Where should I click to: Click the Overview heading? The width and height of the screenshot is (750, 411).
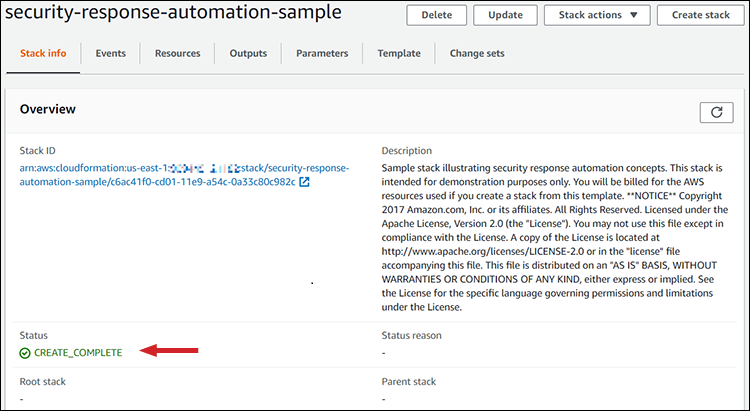(x=47, y=109)
